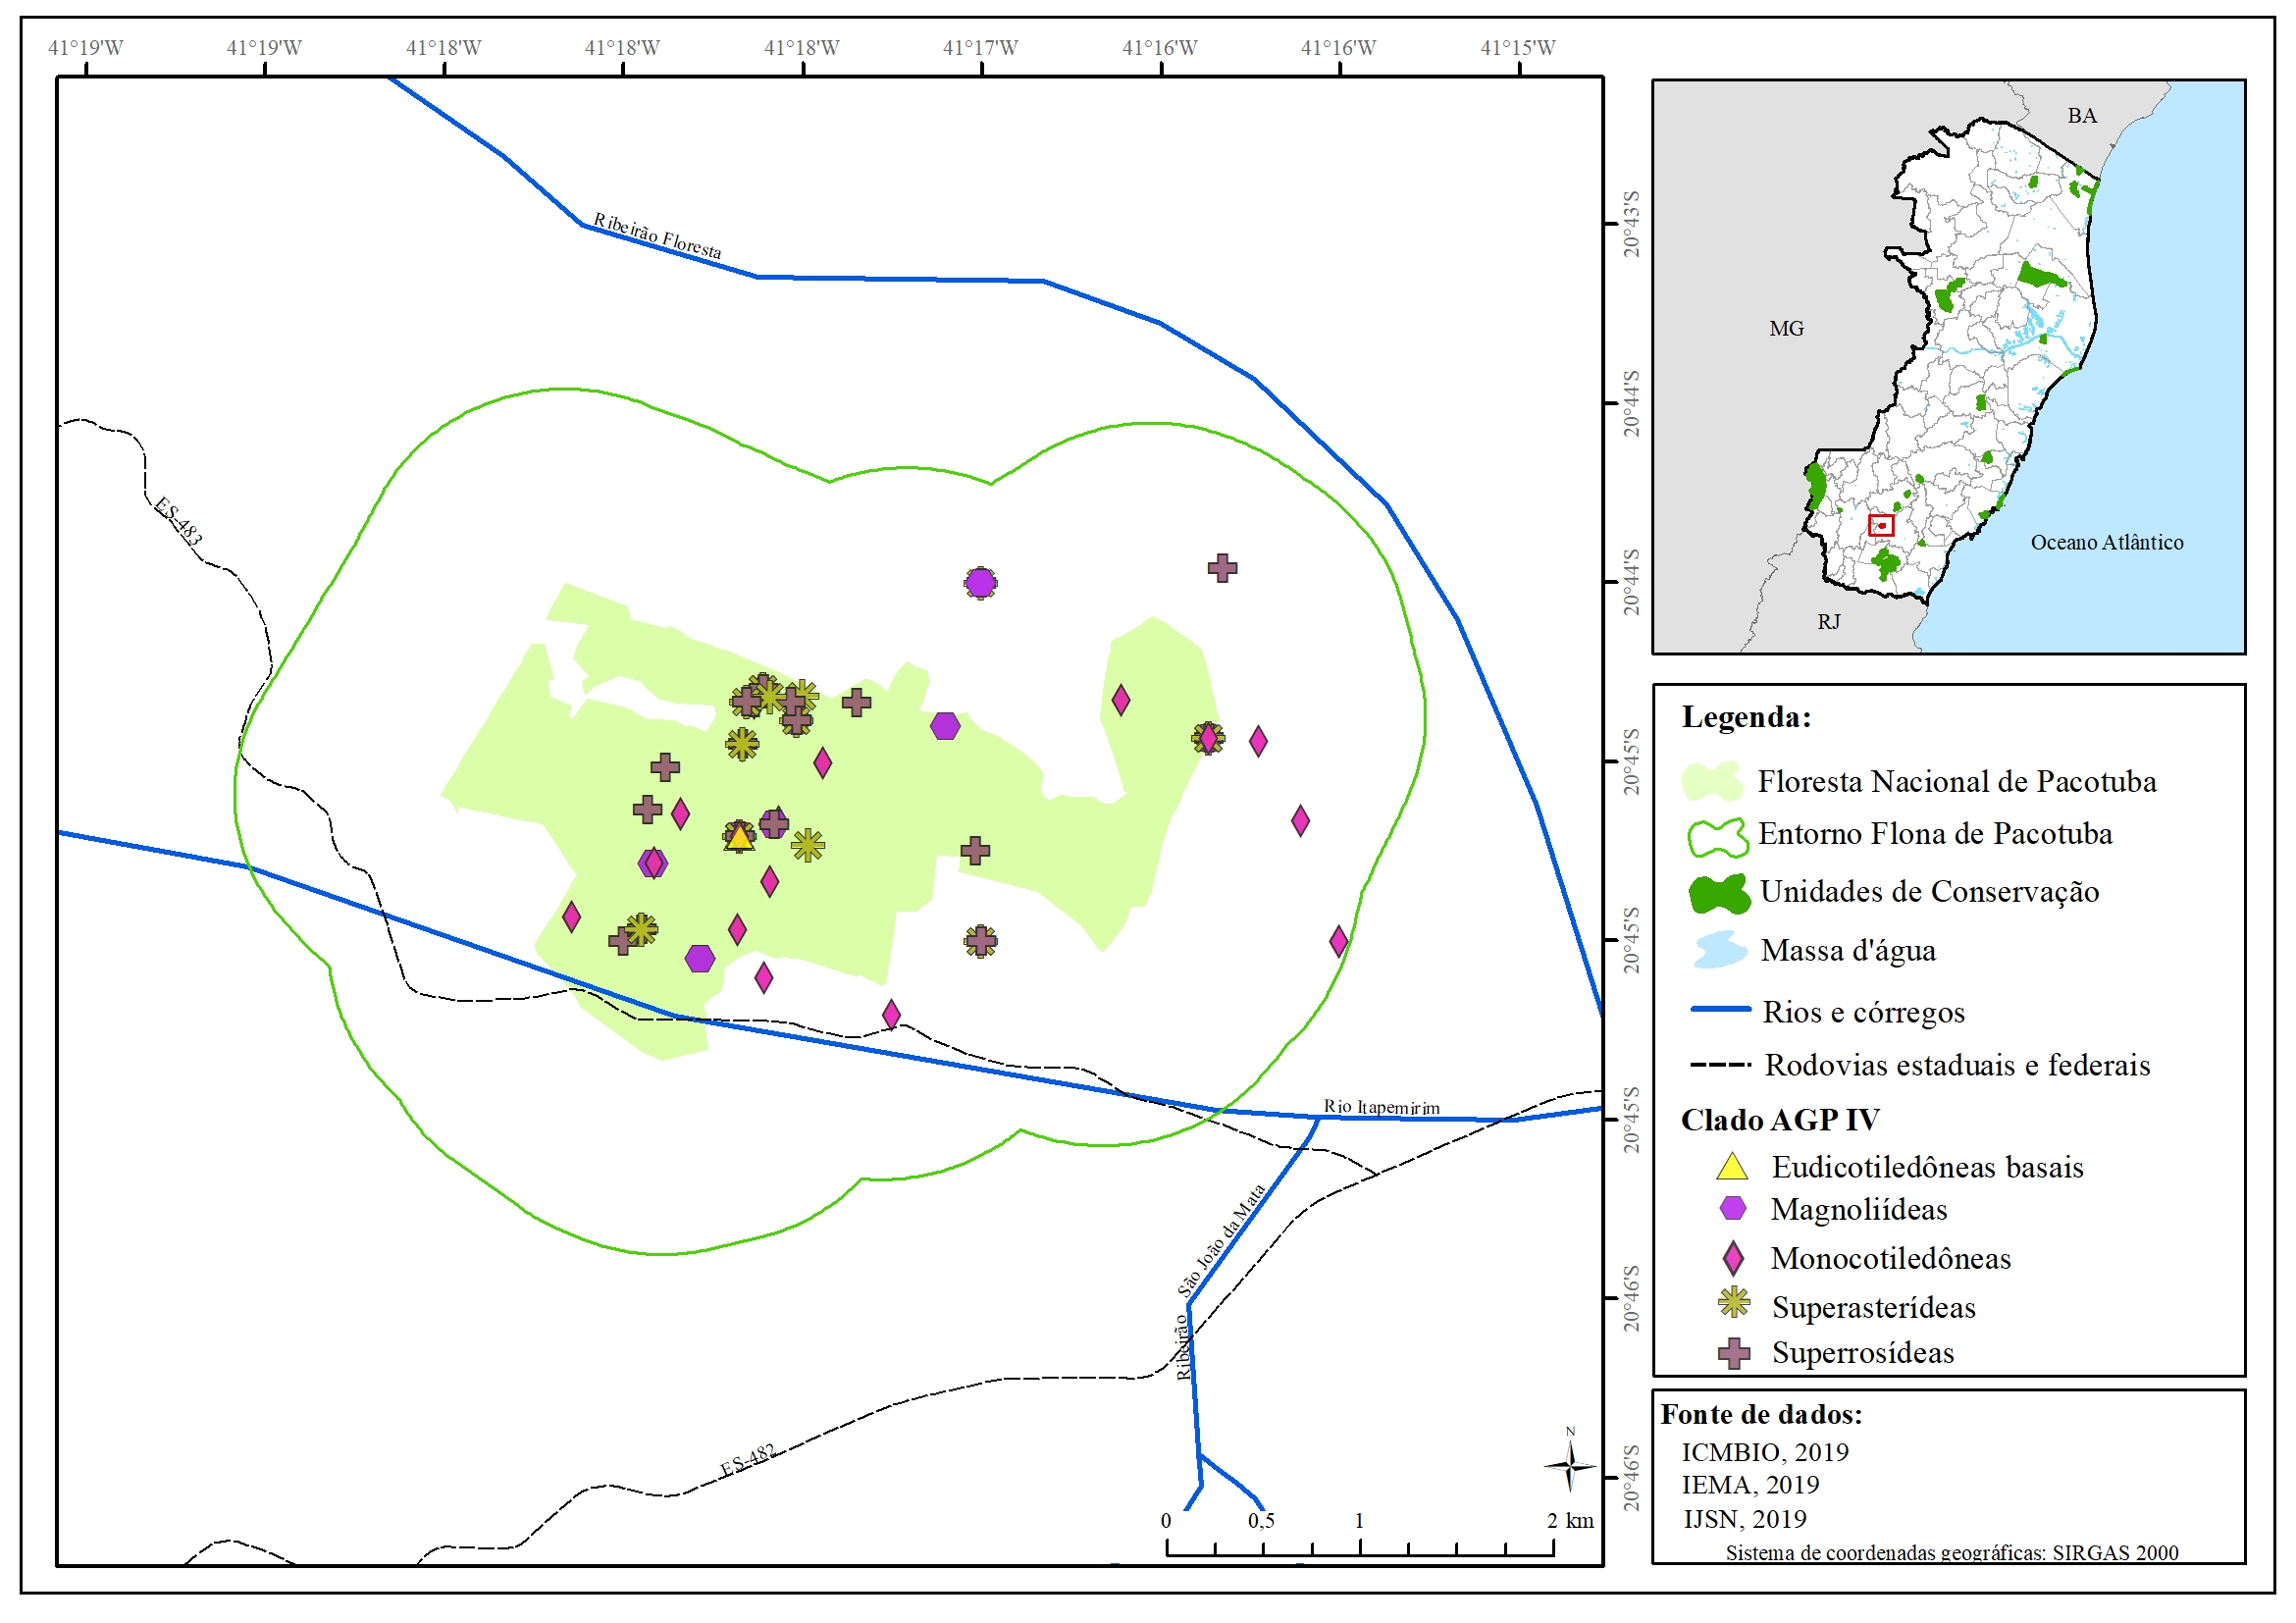This screenshot has height=1623, width=2296.
Task: Click the purple hexagon Magnoliídeas legend icon
Action: pyautogui.click(x=1732, y=1209)
